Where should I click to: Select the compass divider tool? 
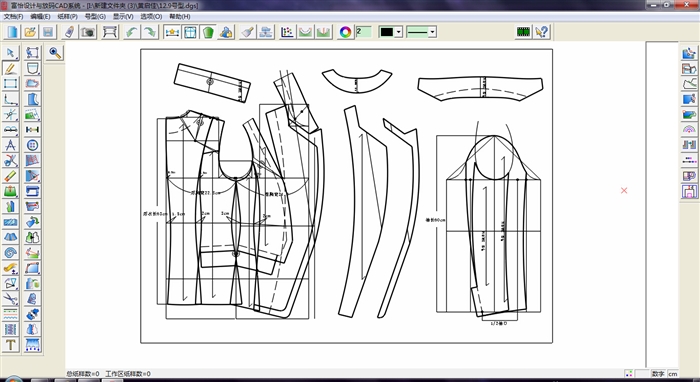click(11, 145)
